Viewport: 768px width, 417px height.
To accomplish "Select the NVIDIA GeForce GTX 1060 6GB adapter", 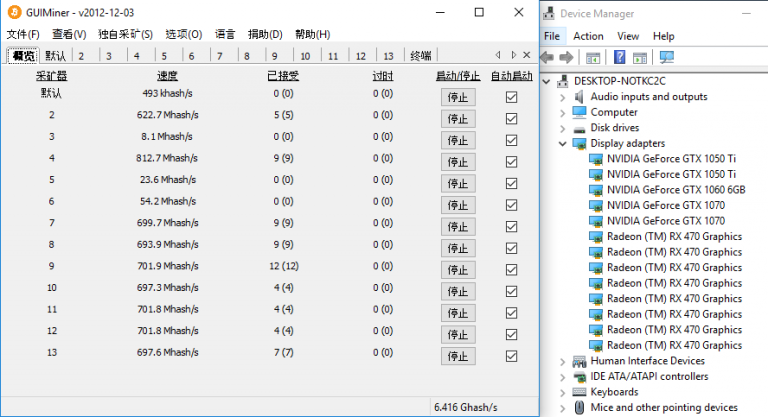I will tap(675, 189).
